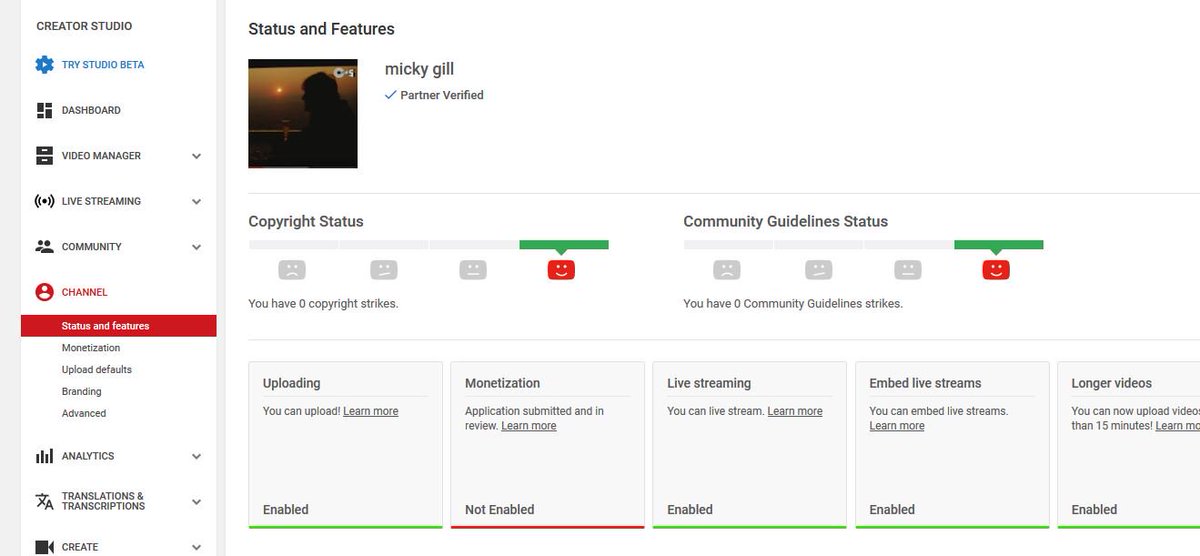1200x556 pixels.
Task: Click the second gray face under Copyright Status
Action: pyautogui.click(x=384, y=269)
